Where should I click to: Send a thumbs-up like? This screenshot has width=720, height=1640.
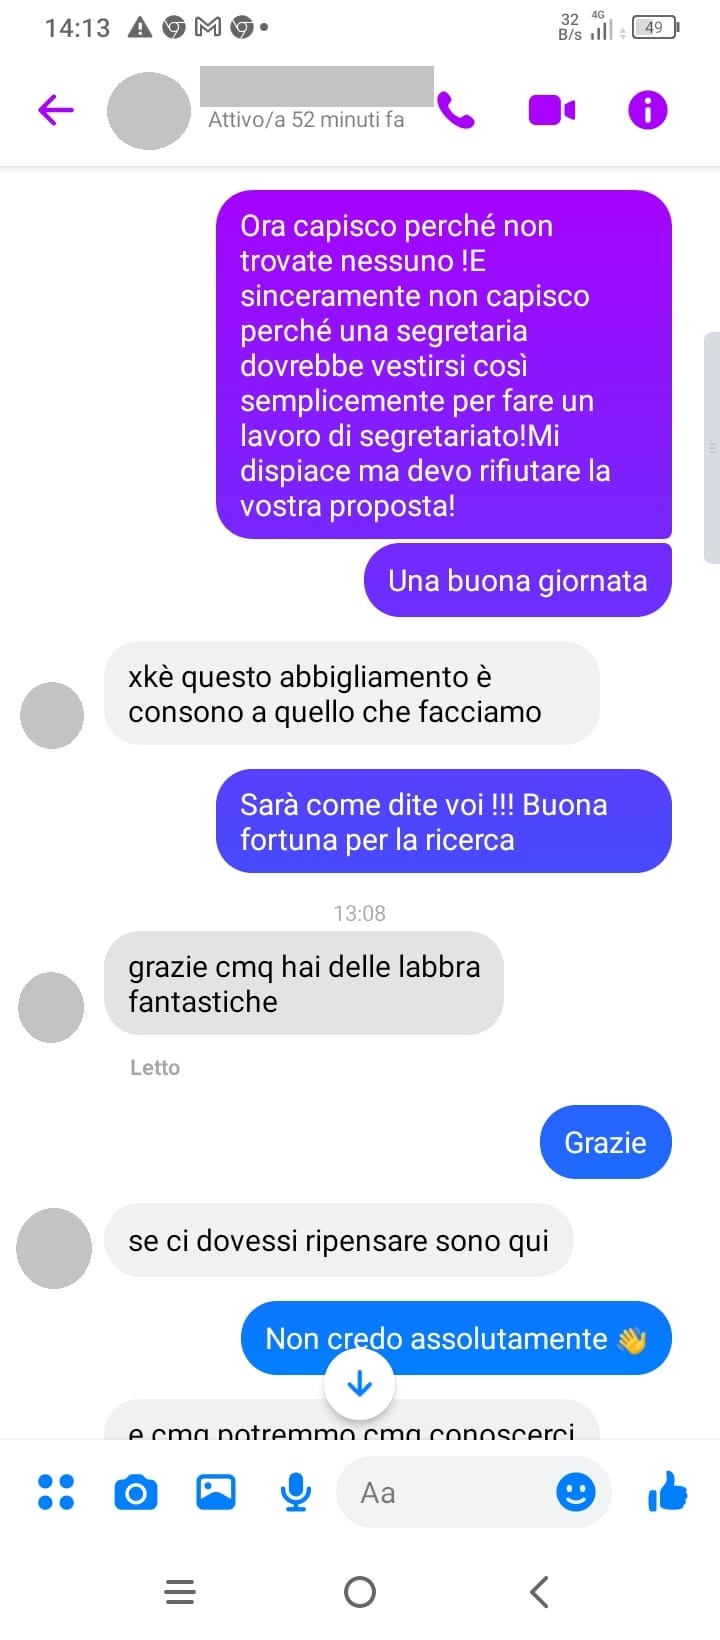(667, 1492)
